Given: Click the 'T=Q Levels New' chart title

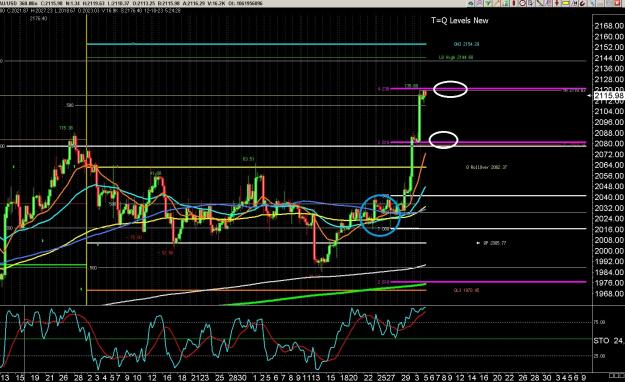Looking at the screenshot, I should (460, 20).
